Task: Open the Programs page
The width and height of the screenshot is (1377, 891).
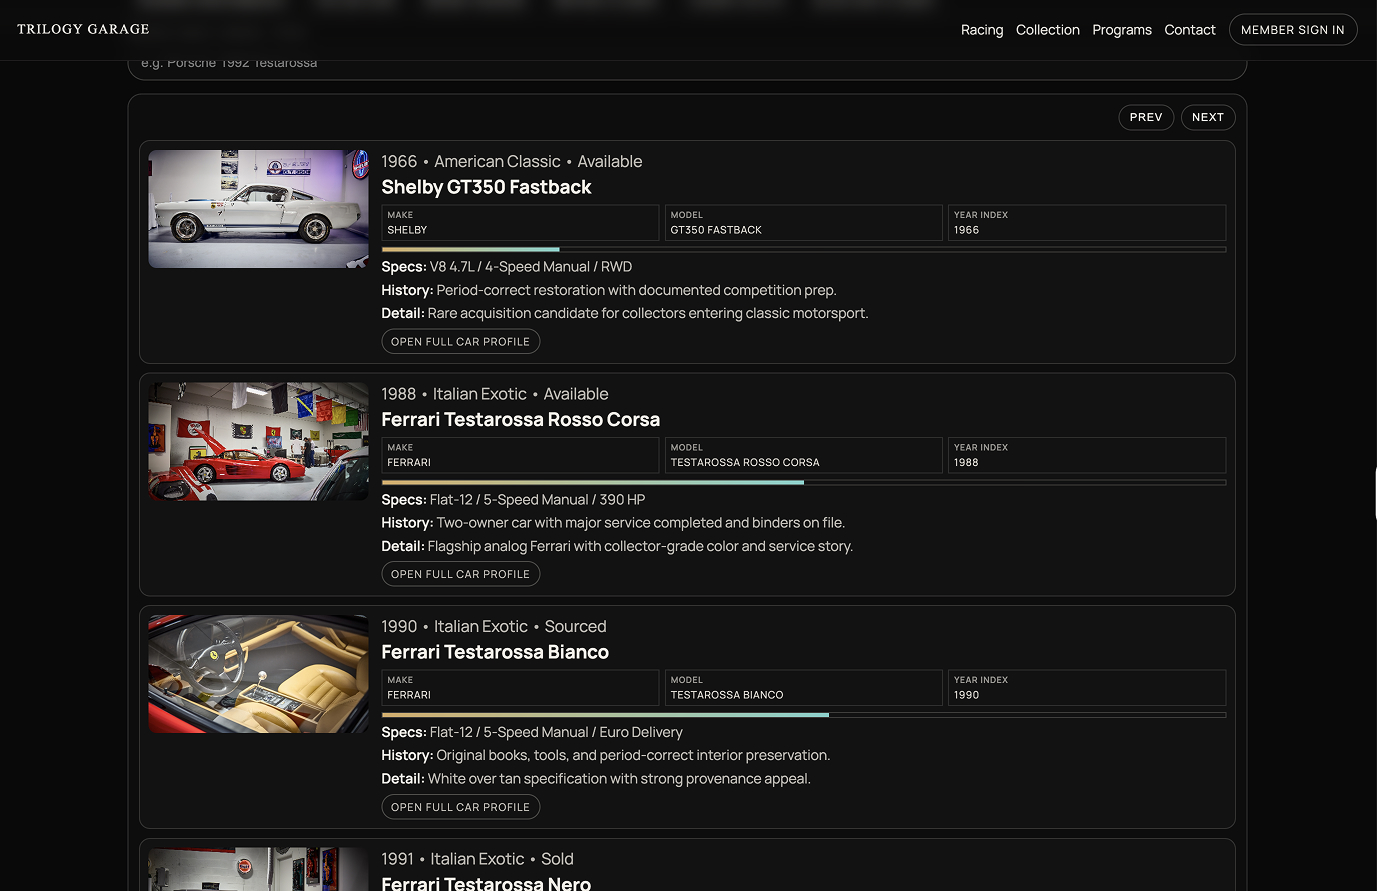Action: tap(1122, 30)
